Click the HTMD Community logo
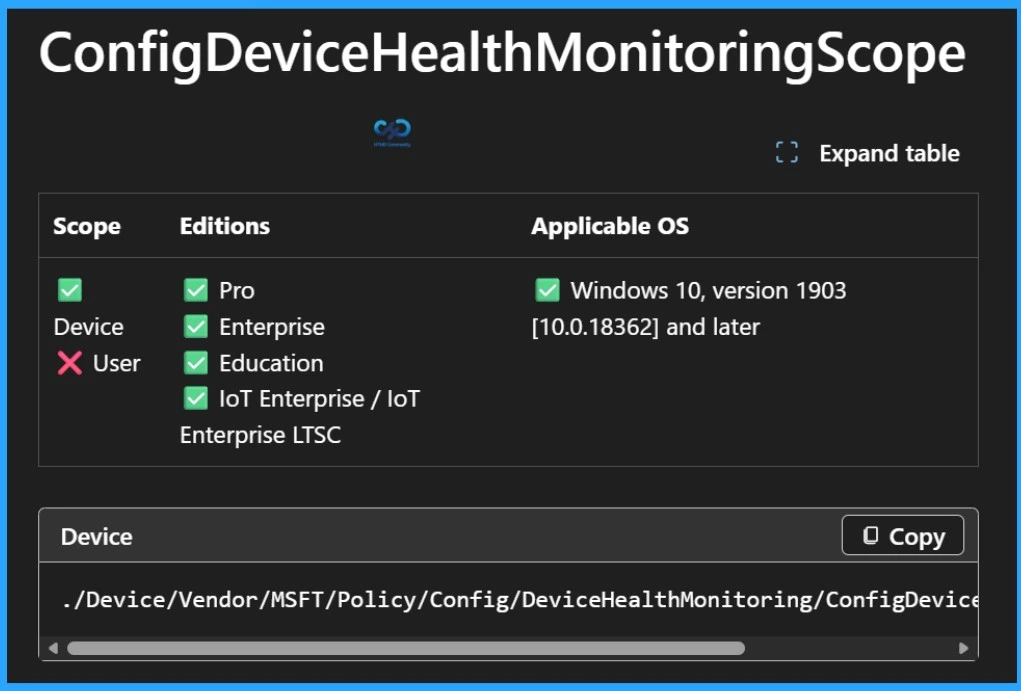The width and height of the screenshot is (1021, 691). click(392, 132)
